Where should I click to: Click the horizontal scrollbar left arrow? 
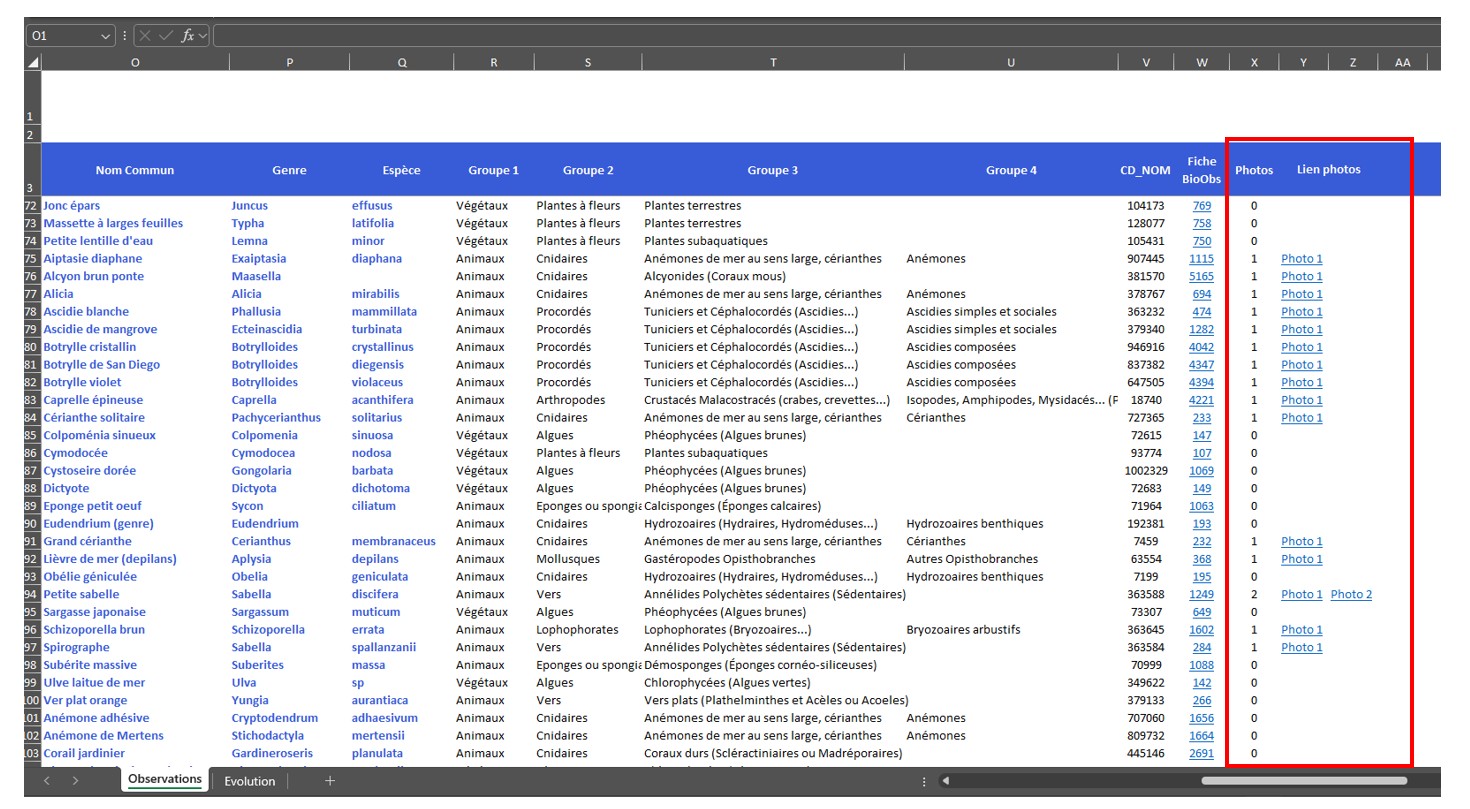point(944,781)
